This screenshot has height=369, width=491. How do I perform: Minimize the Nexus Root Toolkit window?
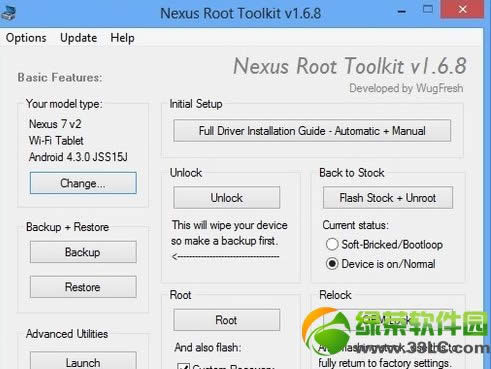pyautogui.click(x=402, y=12)
